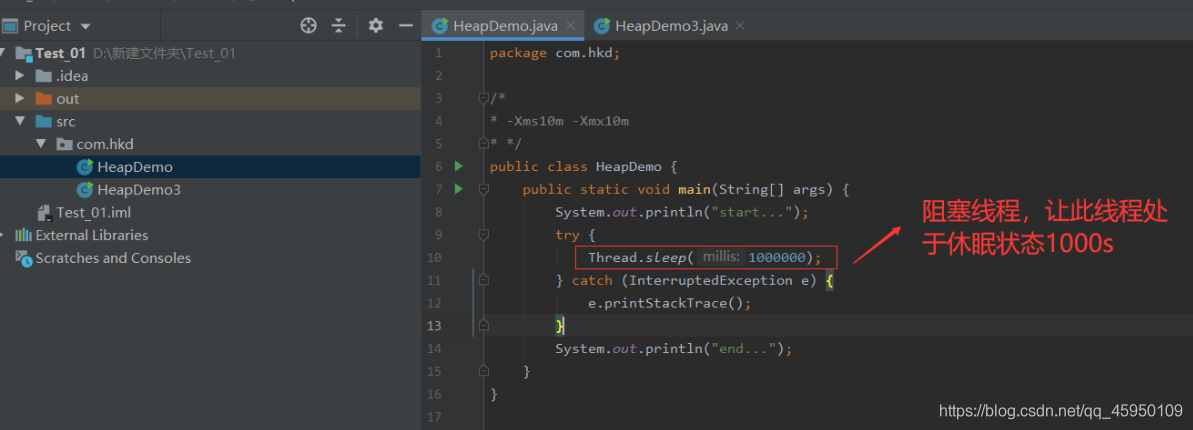Hide the Project panel with the minimize icon
The height and width of the screenshot is (430, 1193).
[x=405, y=25]
